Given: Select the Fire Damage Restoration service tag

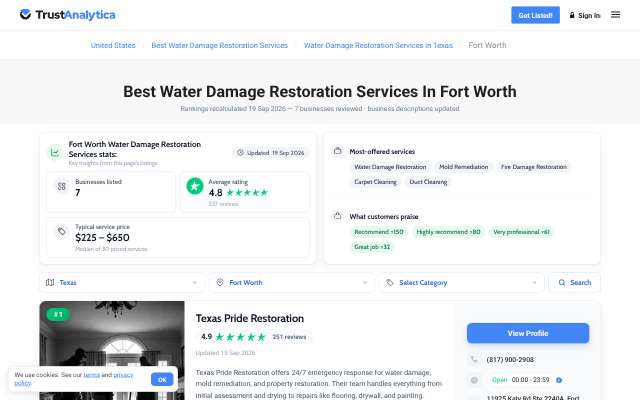Looking at the screenshot, I should pyautogui.click(x=534, y=167).
